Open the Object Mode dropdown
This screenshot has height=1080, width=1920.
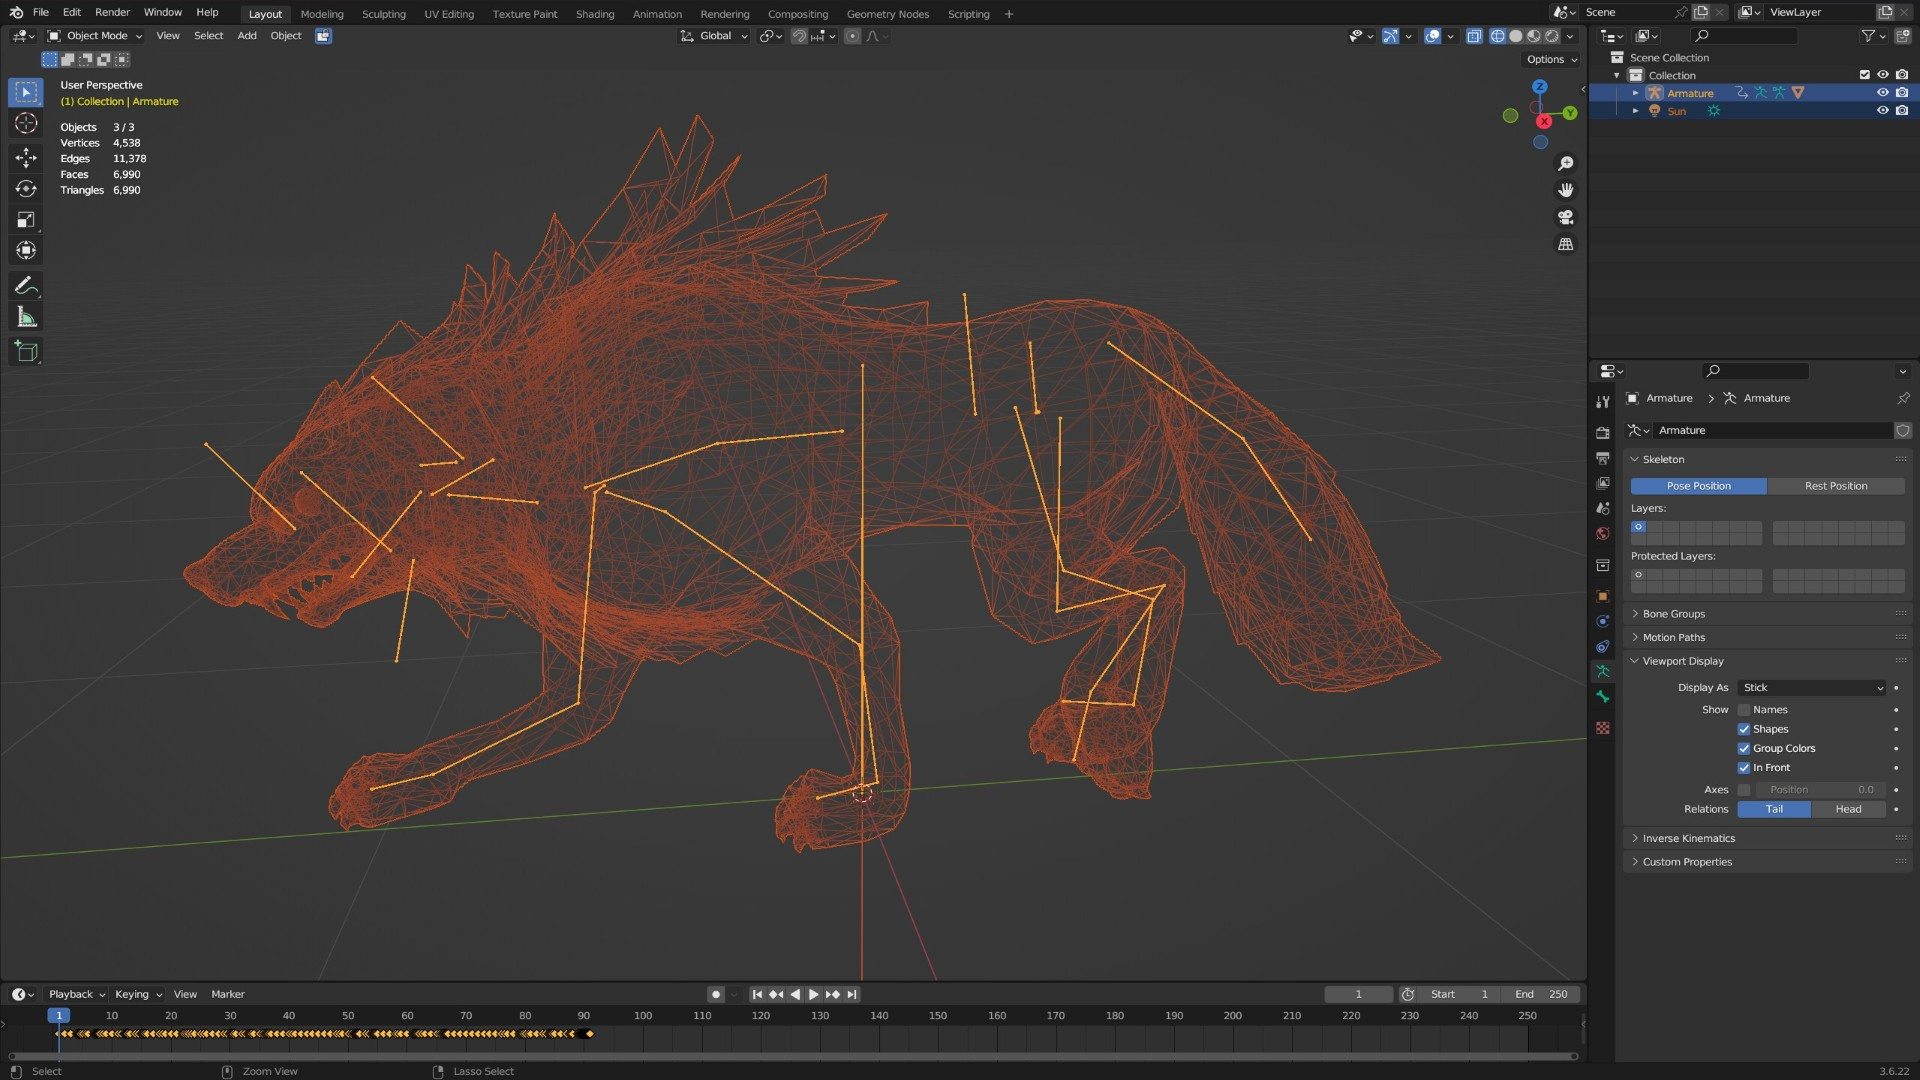click(x=95, y=36)
